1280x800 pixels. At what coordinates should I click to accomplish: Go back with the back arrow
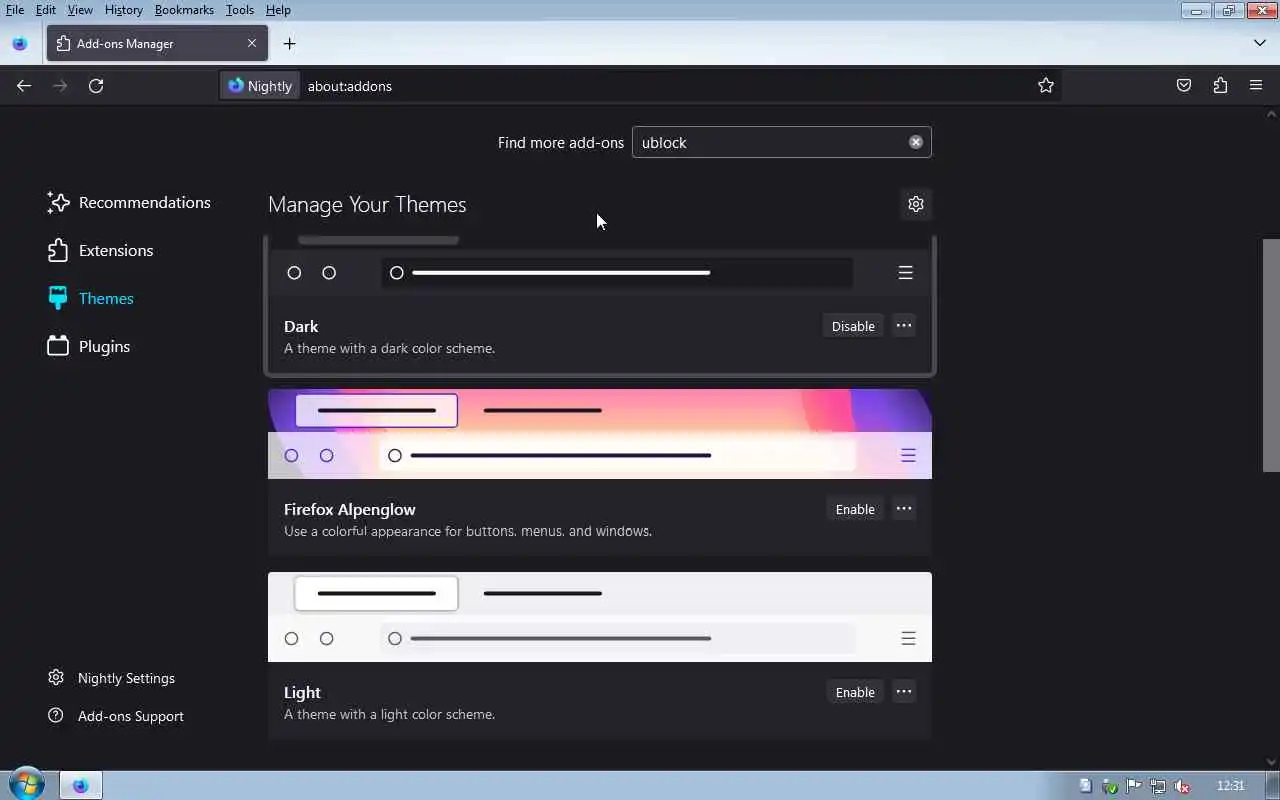[24, 86]
